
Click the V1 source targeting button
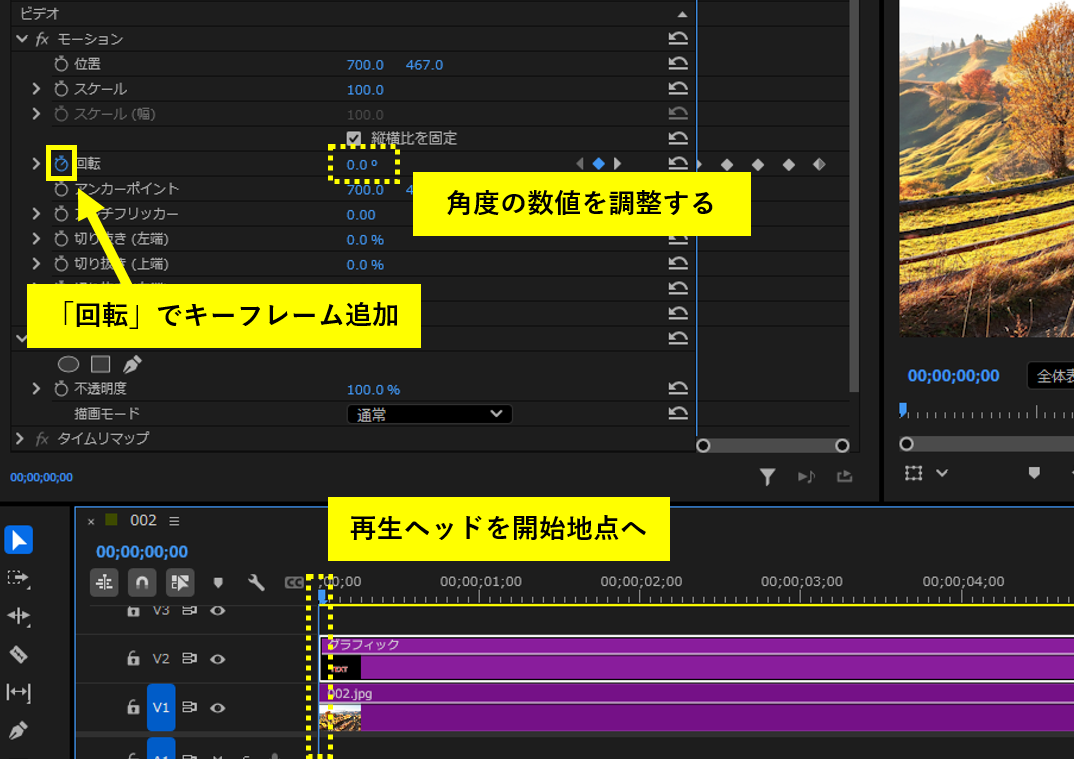point(161,707)
